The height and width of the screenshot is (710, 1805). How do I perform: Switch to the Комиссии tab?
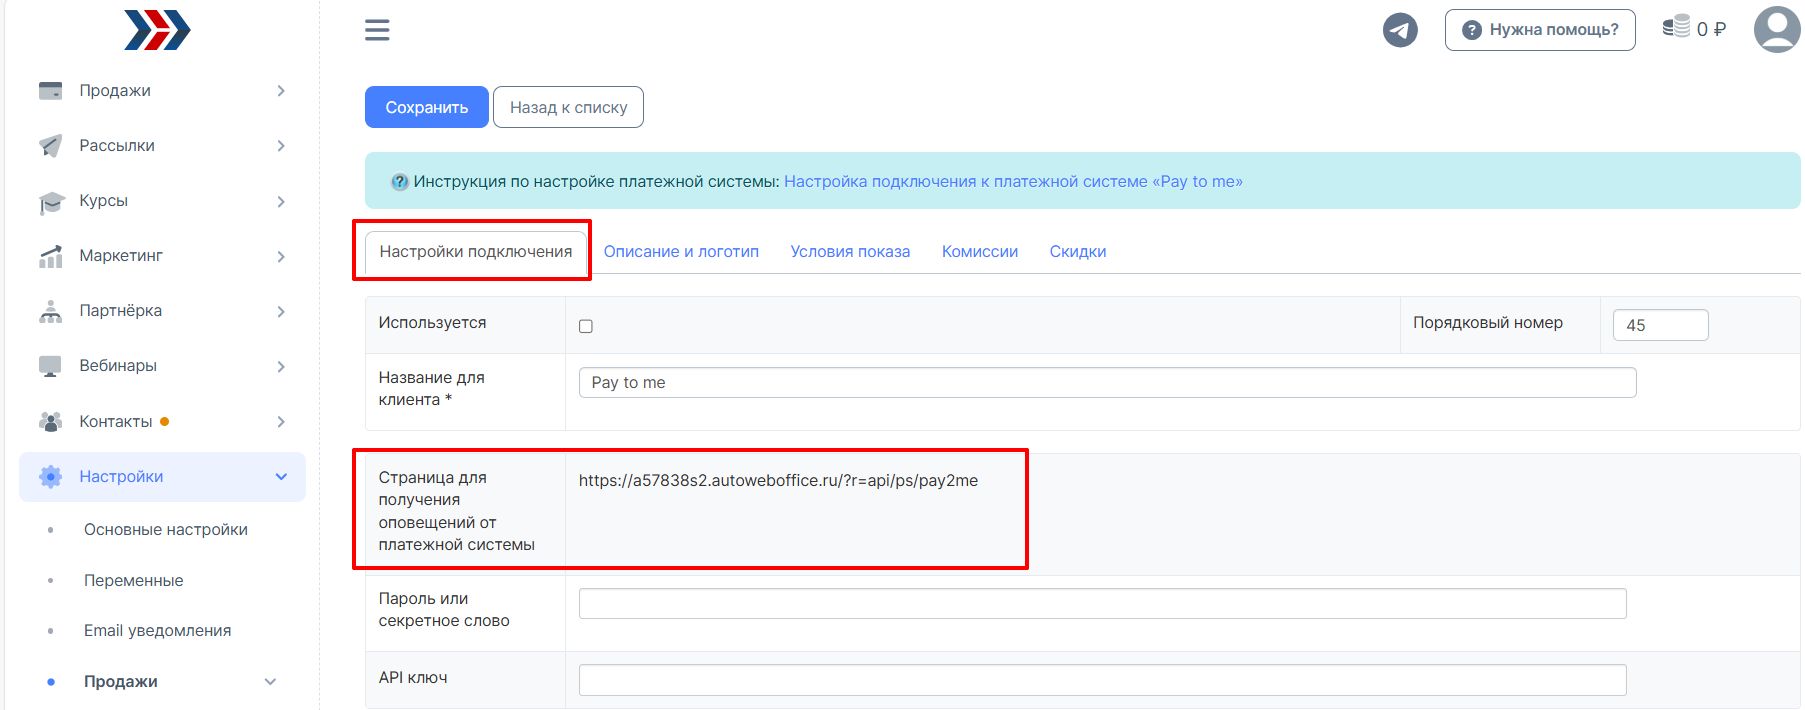(980, 252)
